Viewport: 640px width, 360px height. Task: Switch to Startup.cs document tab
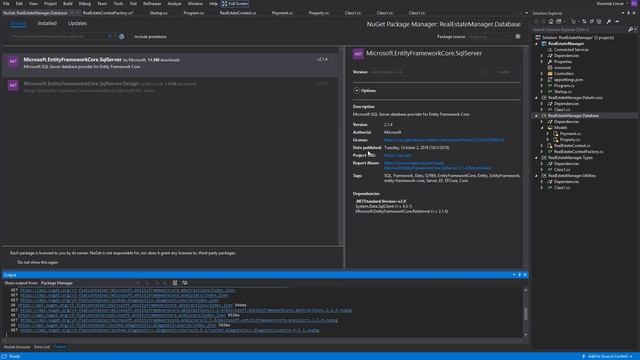point(158,13)
